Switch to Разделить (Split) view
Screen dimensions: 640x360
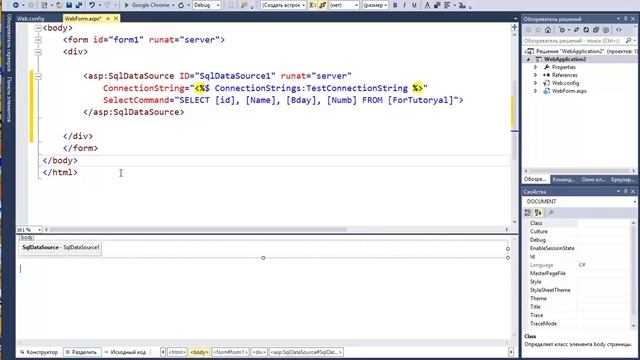point(82,352)
